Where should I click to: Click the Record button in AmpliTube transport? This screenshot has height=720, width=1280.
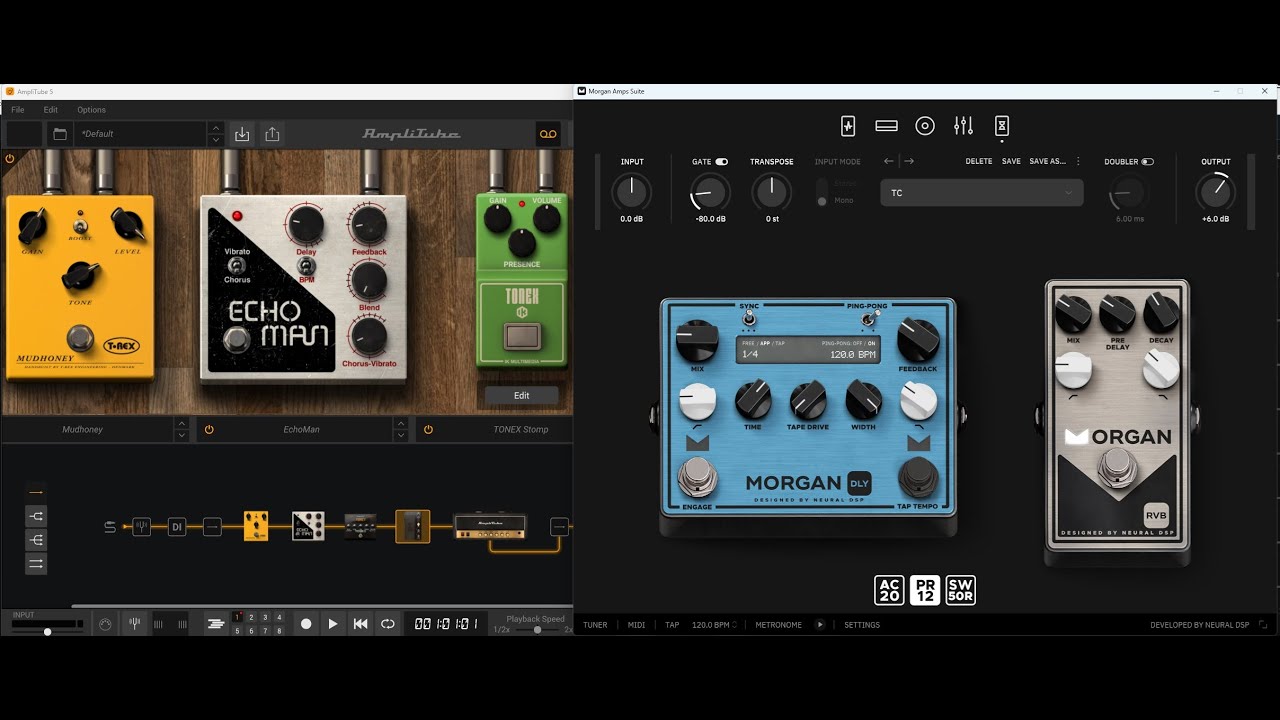pos(306,624)
